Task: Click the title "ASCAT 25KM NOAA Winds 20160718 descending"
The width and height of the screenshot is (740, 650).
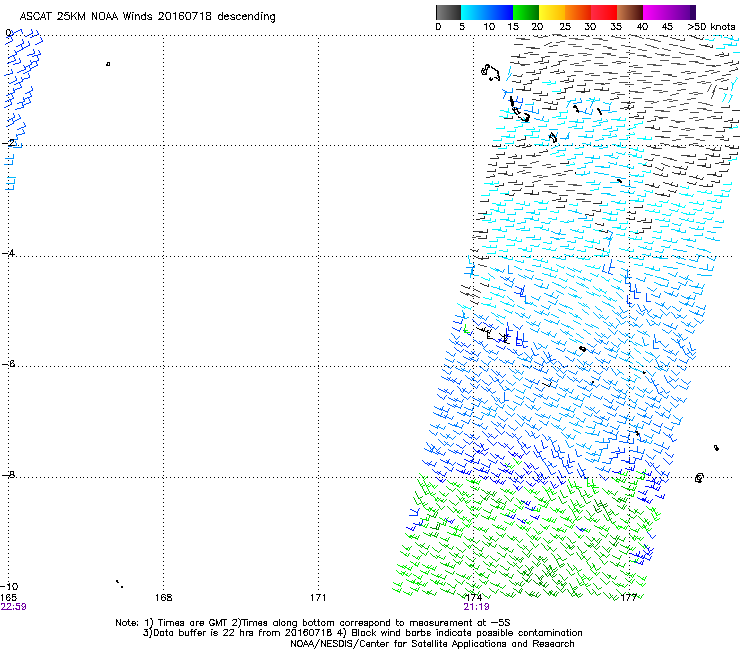Action: (x=147, y=17)
